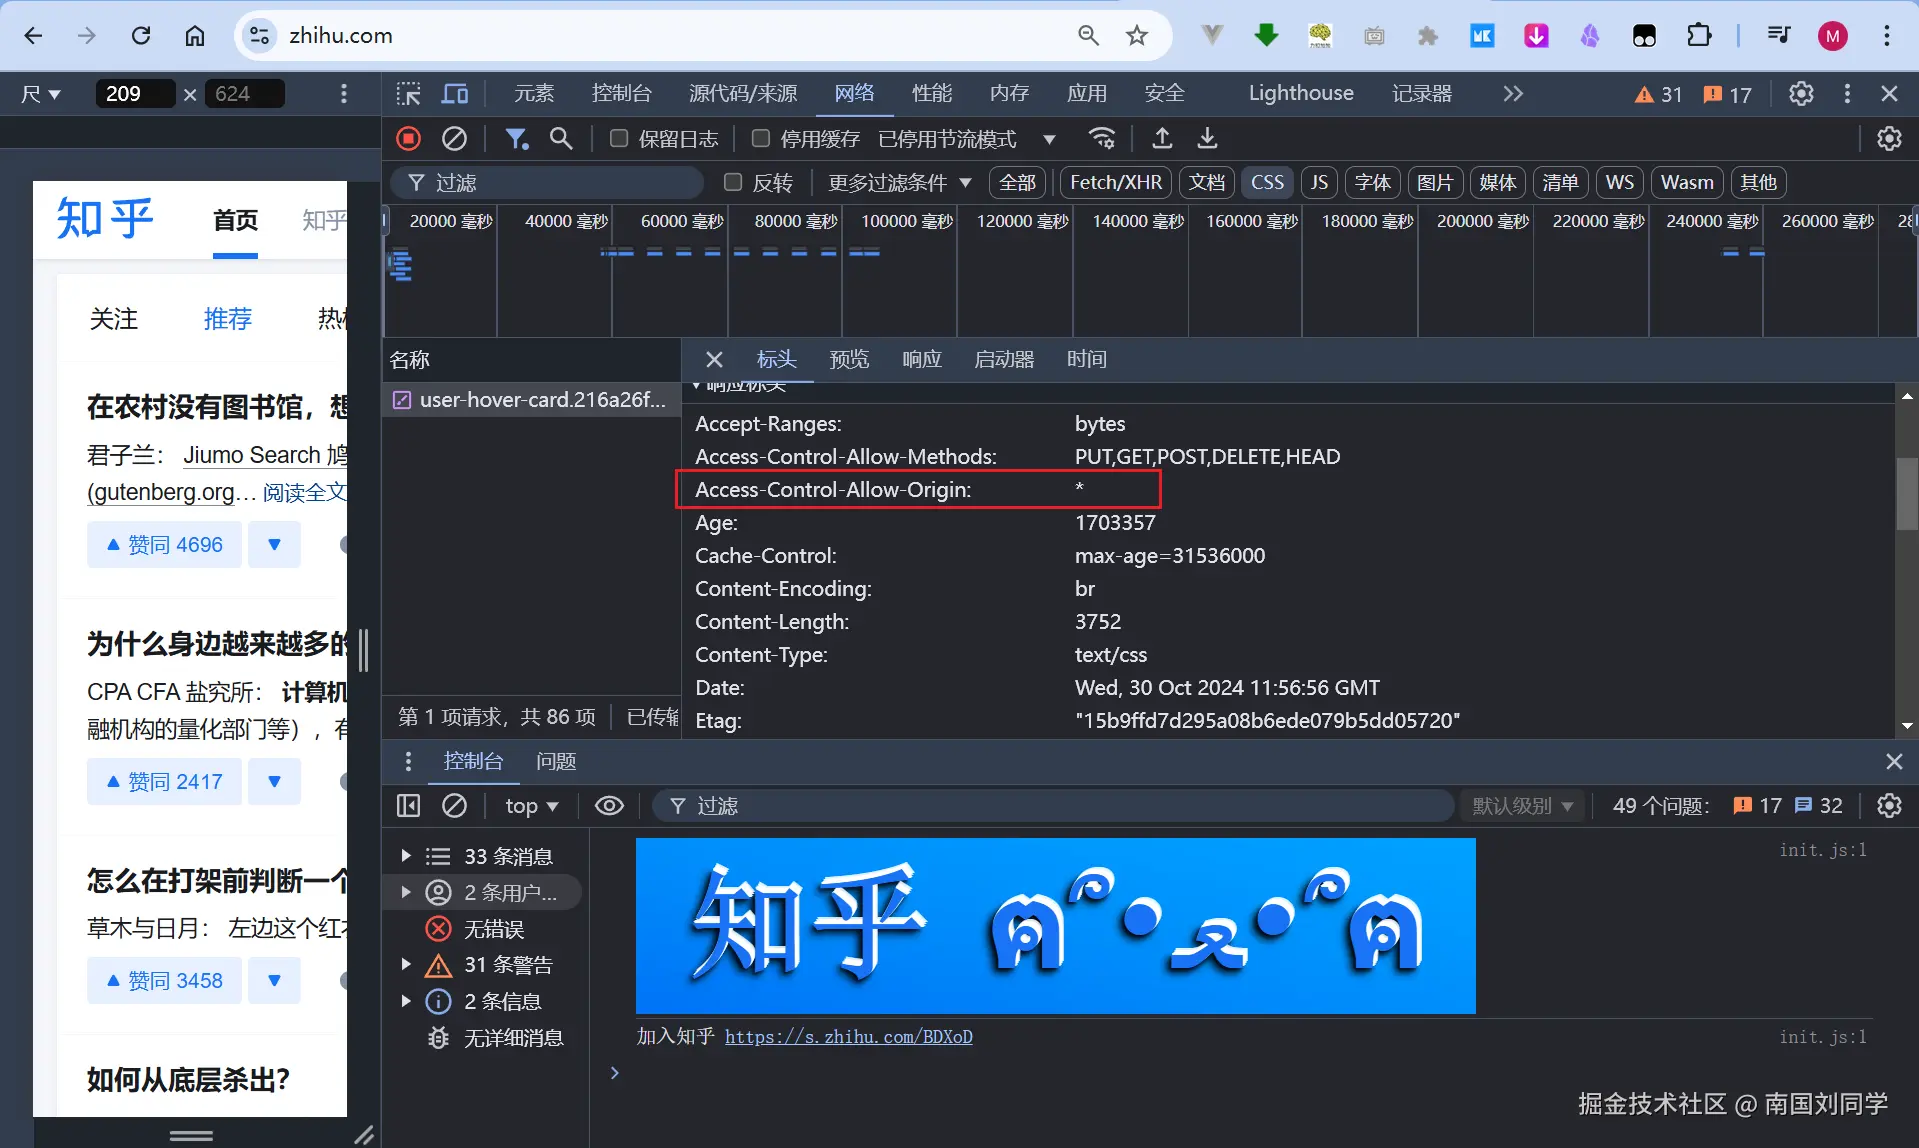
Task: Switch to the 源代码/来源 panel tab
Action: point(743,94)
